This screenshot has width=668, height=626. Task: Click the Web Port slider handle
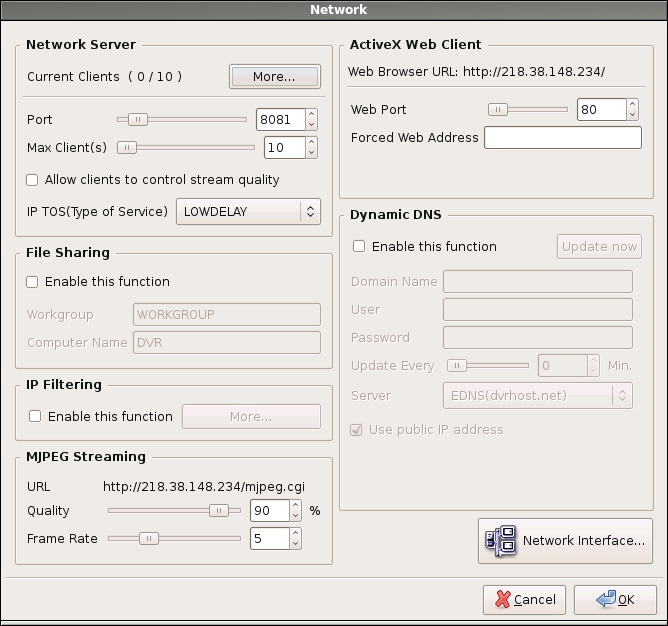point(498,109)
